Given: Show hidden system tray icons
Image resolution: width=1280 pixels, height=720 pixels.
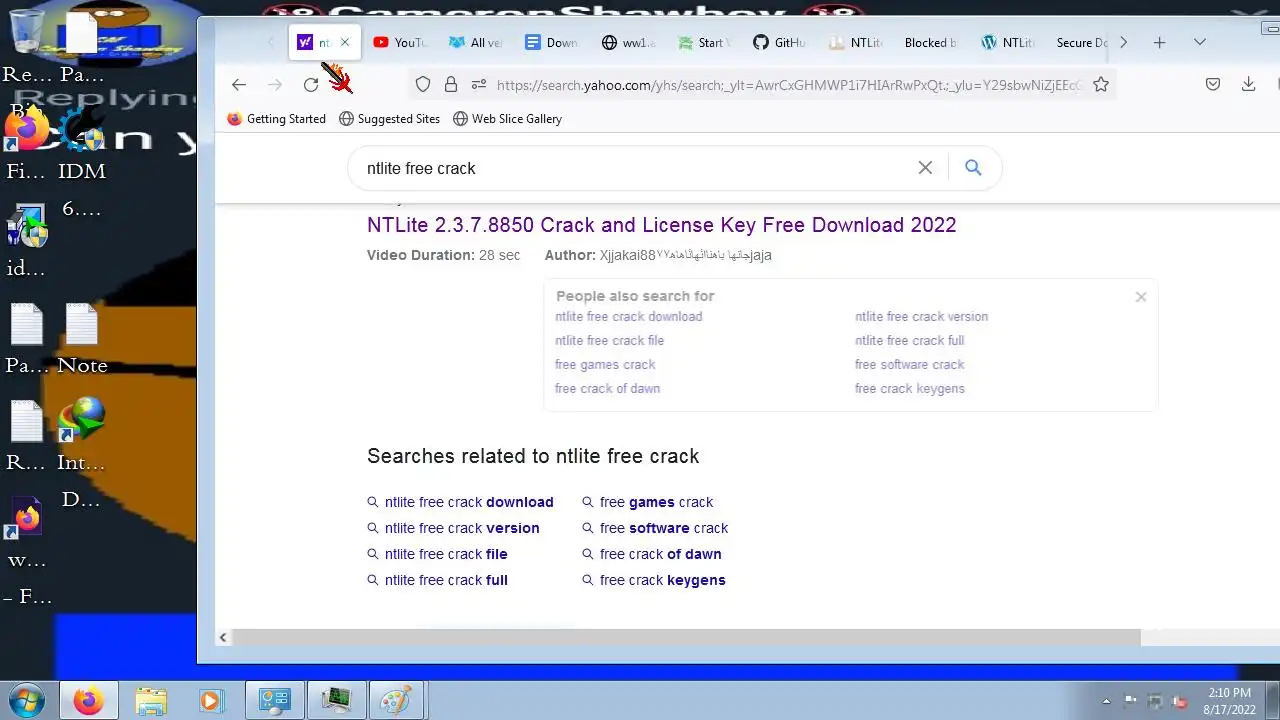Looking at the screenshot, I should (1106, 701).
